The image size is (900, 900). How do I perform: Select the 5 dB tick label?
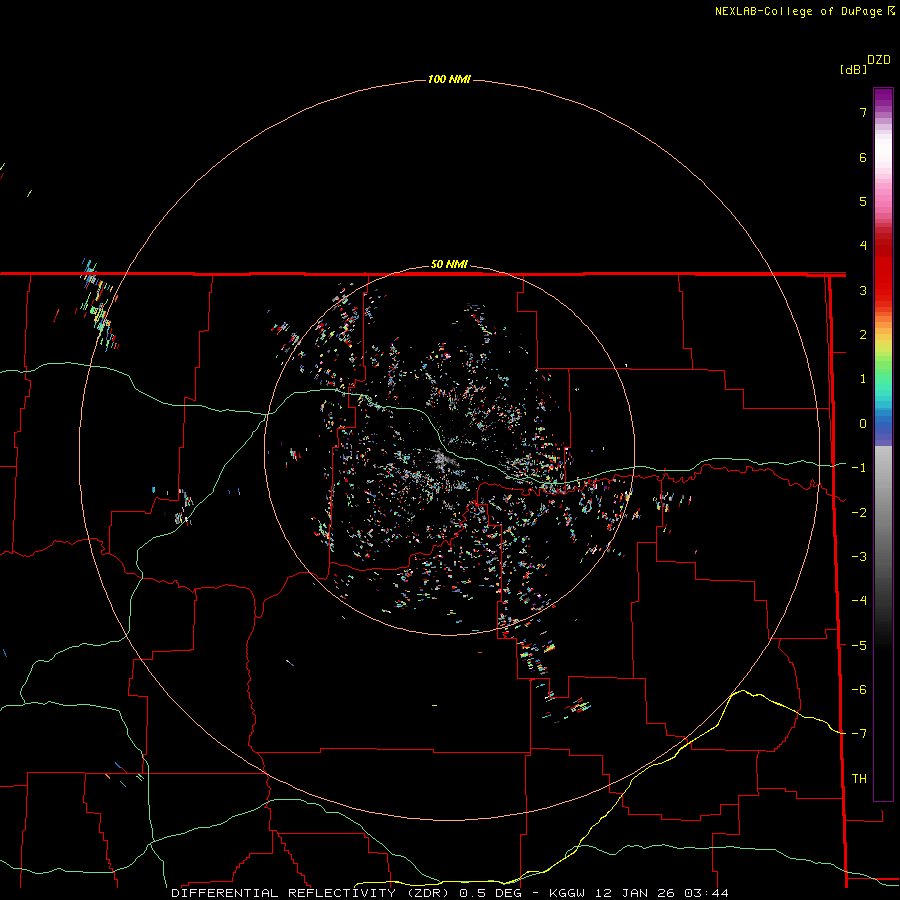point(863,201)
